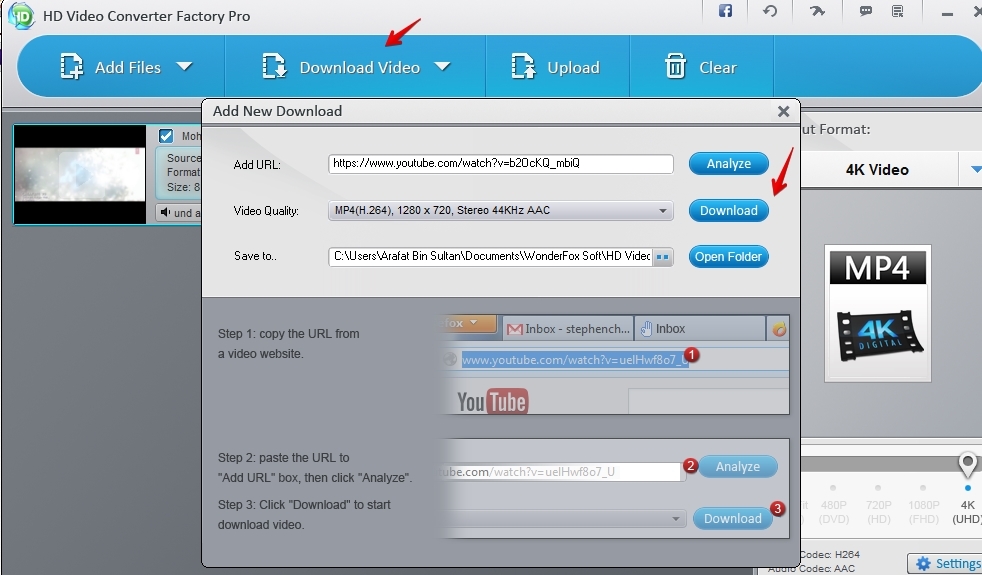Minimize the application window
The image size is (982, 575).
click(947, 14)
